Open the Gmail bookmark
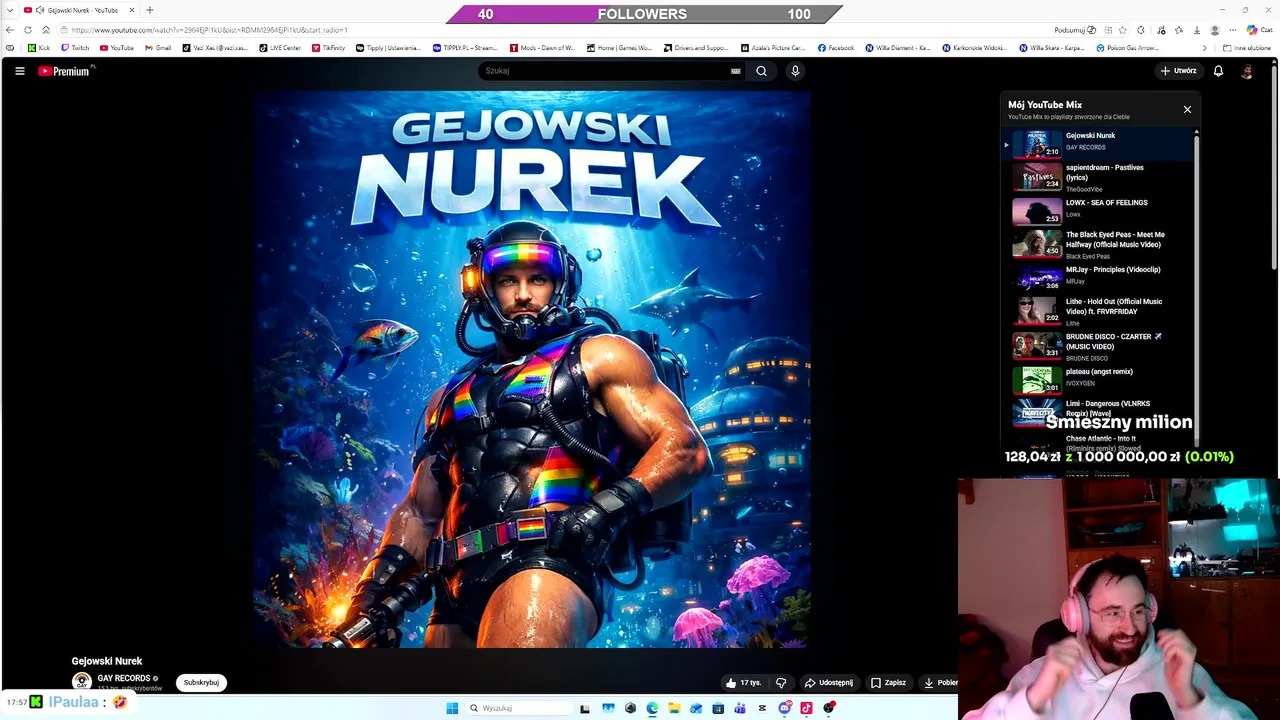The image size is (1280, 720). pos(158,48)
